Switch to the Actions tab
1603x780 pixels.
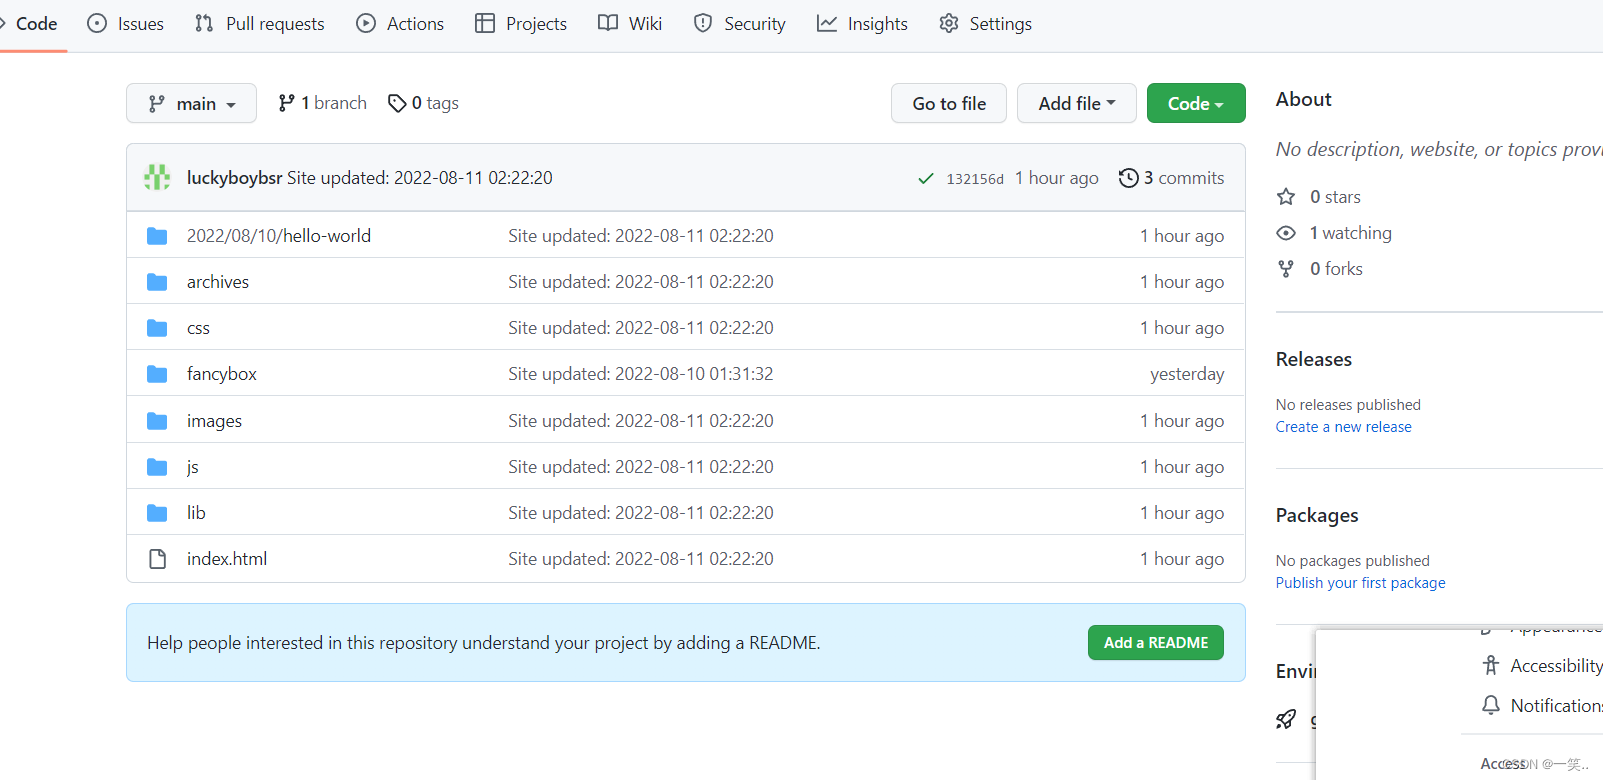pos(400,24)
